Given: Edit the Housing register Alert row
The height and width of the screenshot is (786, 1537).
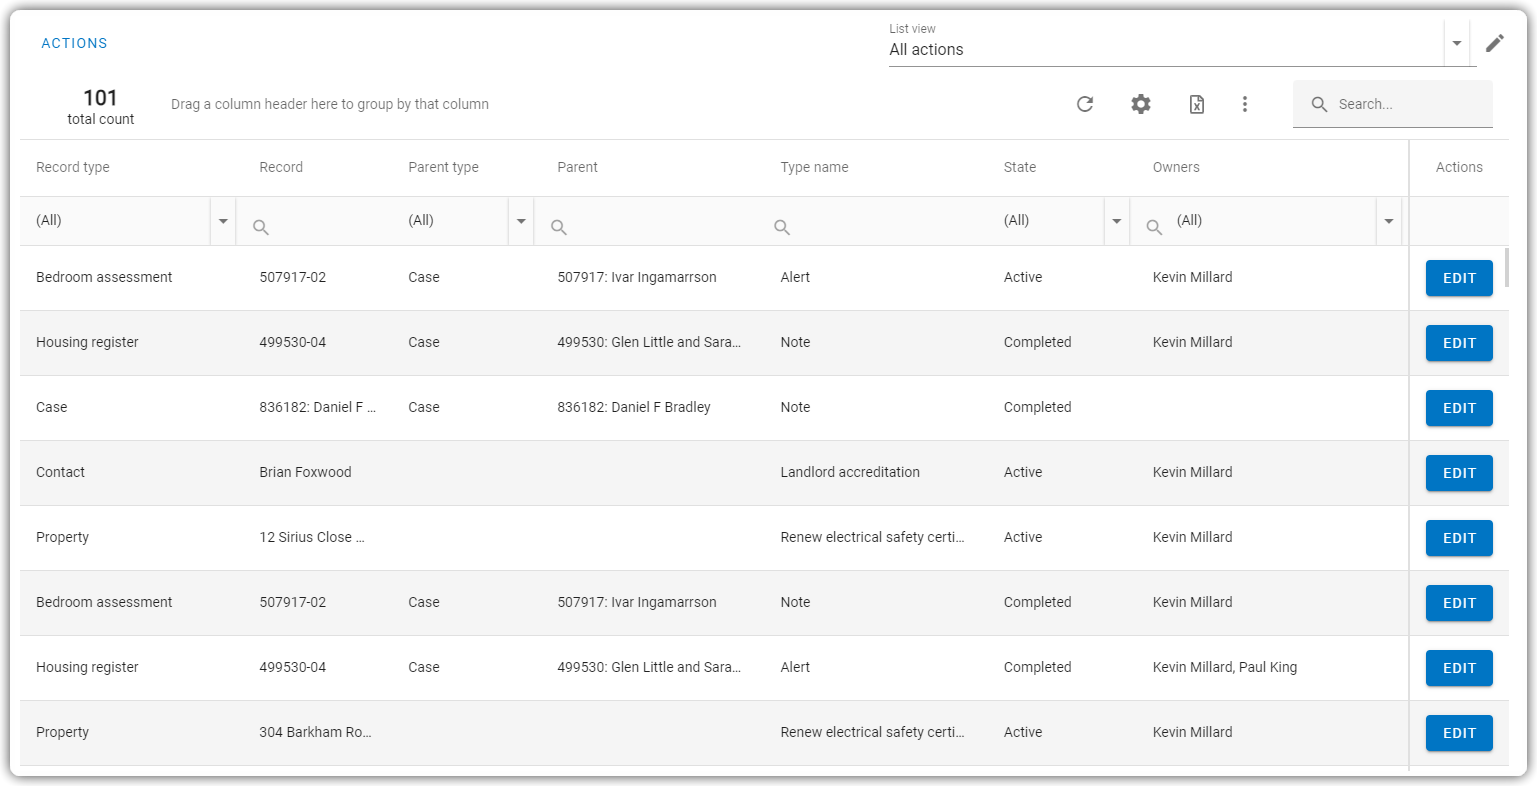Looking at the screenshot, I should tap(1459, 668).
